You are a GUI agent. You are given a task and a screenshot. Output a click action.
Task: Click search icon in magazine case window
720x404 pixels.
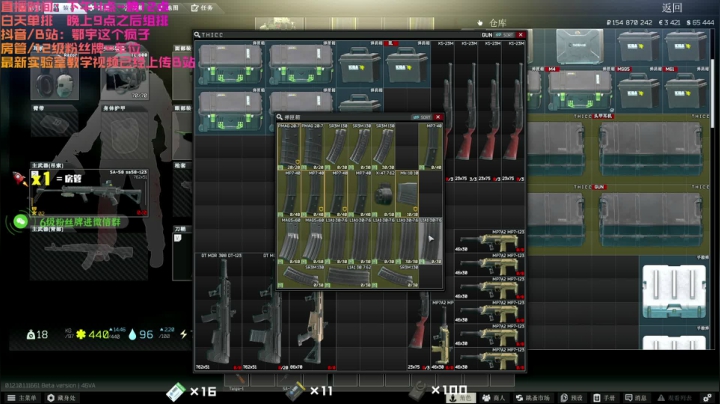click(x=279, y=117)
